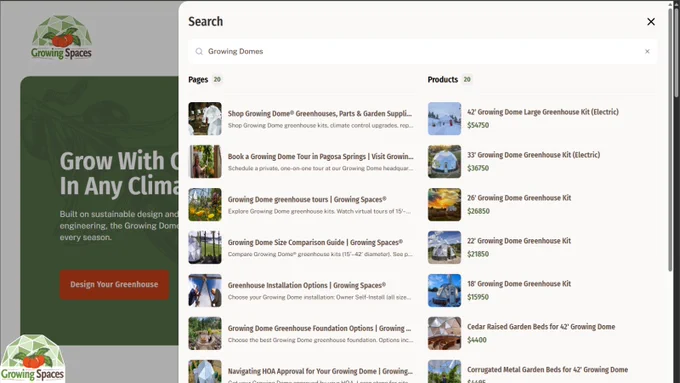Click "Choose your Growing Dome installation" description
The image size is (680, 383).
[319, 297]
